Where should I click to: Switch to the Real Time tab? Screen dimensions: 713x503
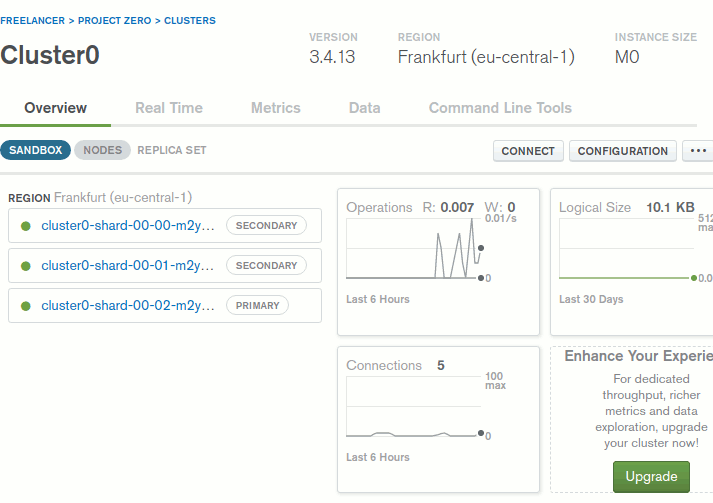(169, 108)
